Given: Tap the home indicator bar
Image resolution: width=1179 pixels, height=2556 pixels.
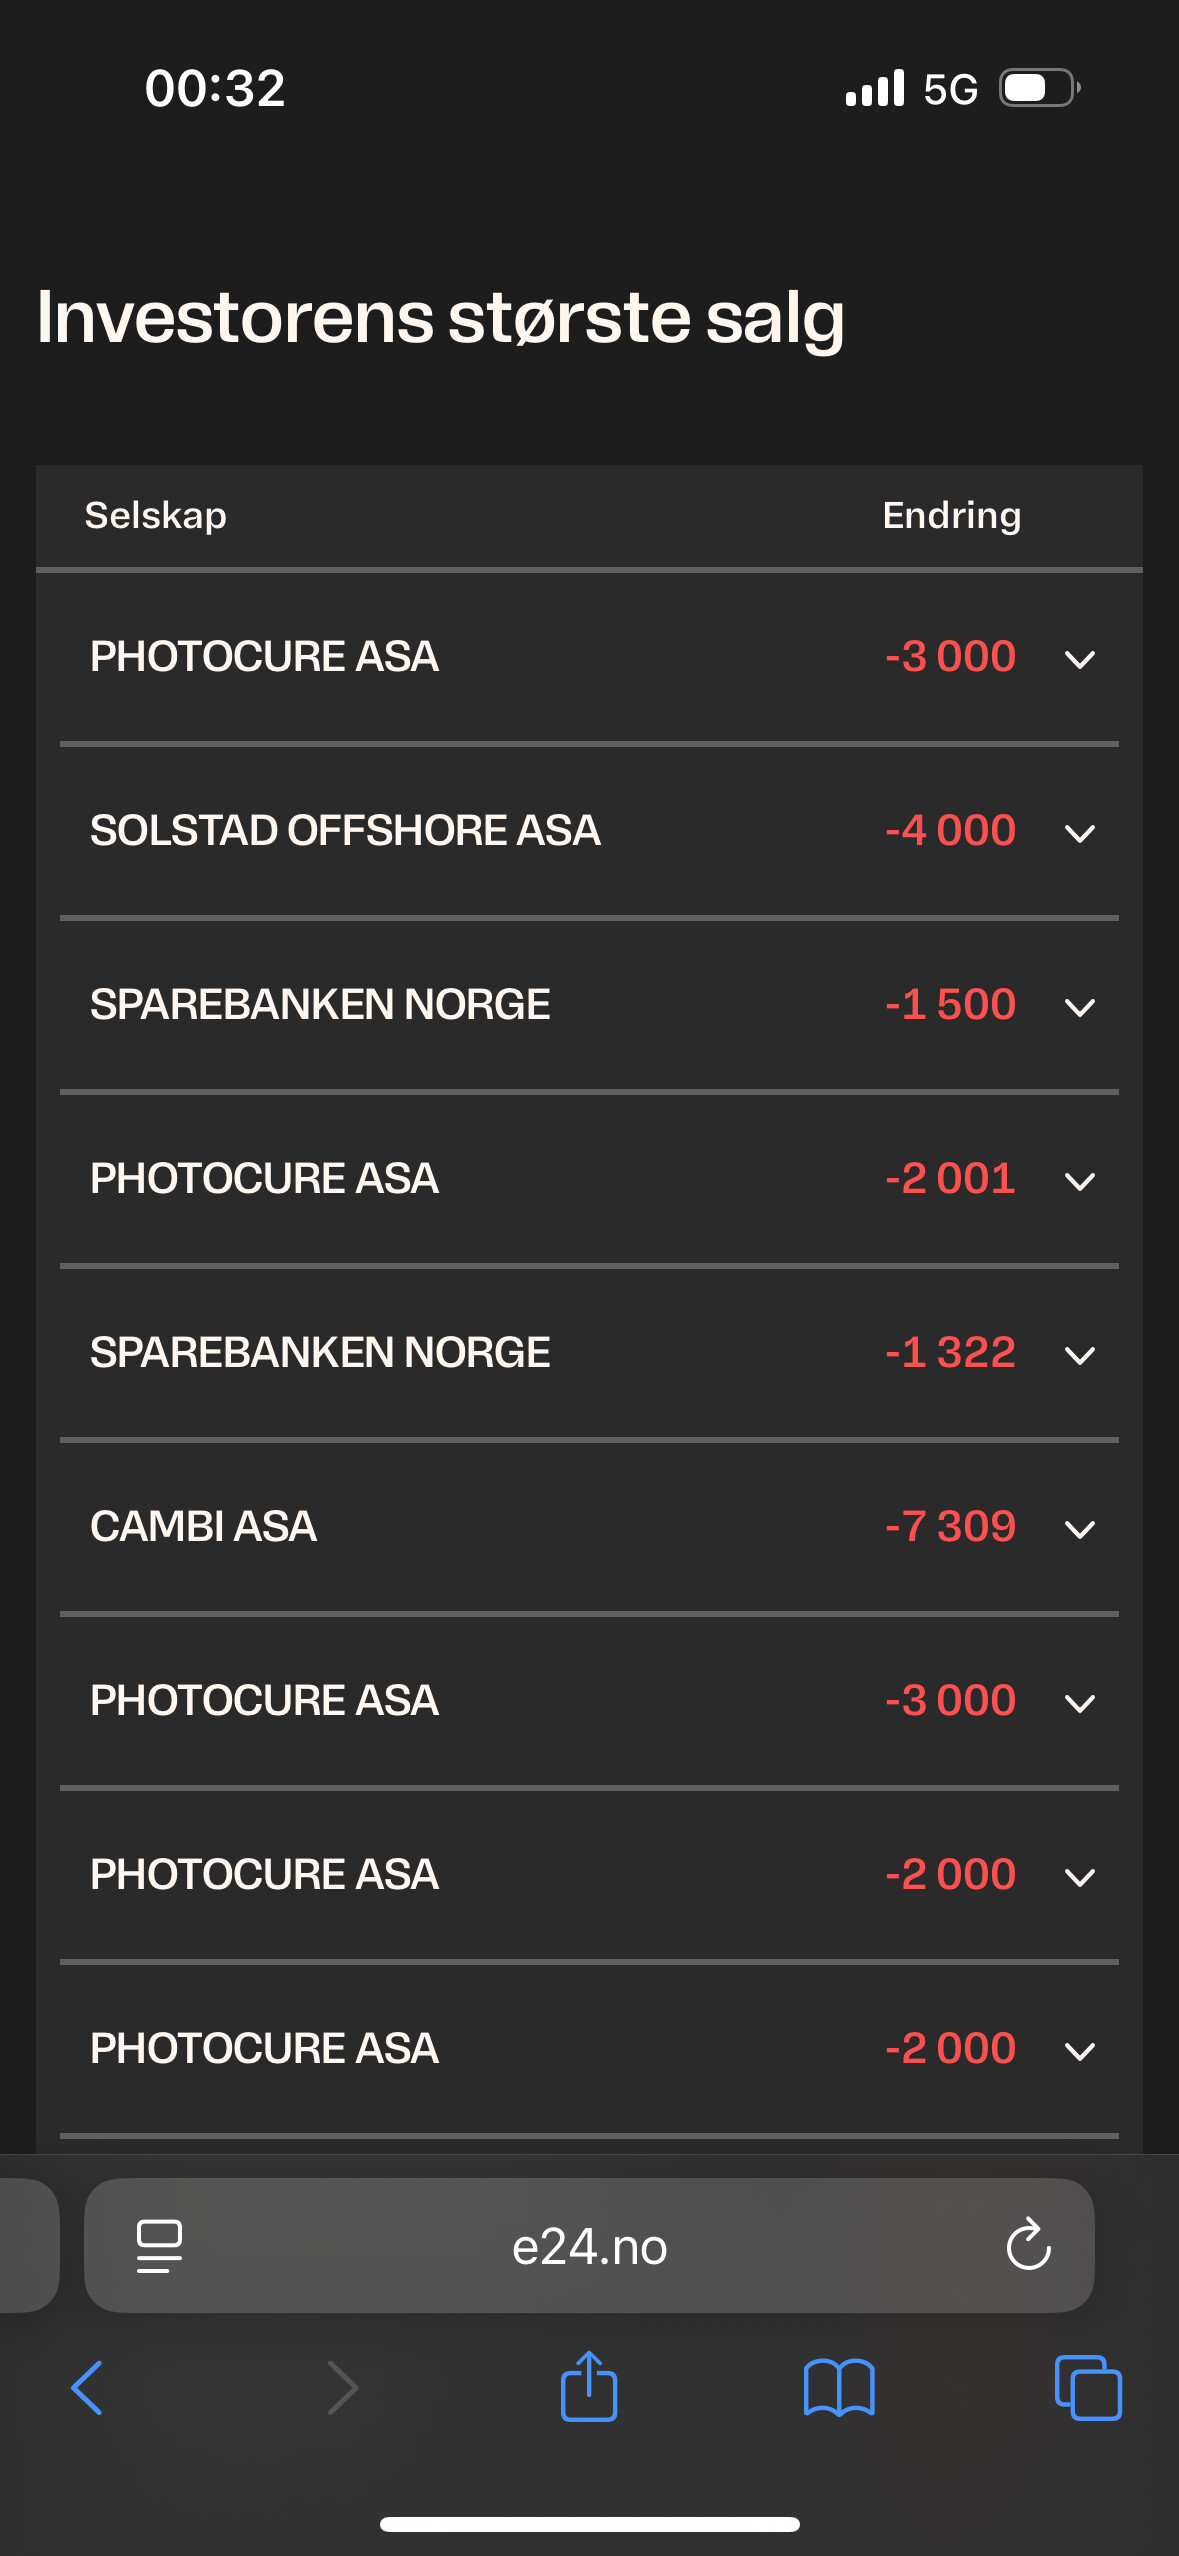Looking at the screenshot, I should pos(589,2524).
